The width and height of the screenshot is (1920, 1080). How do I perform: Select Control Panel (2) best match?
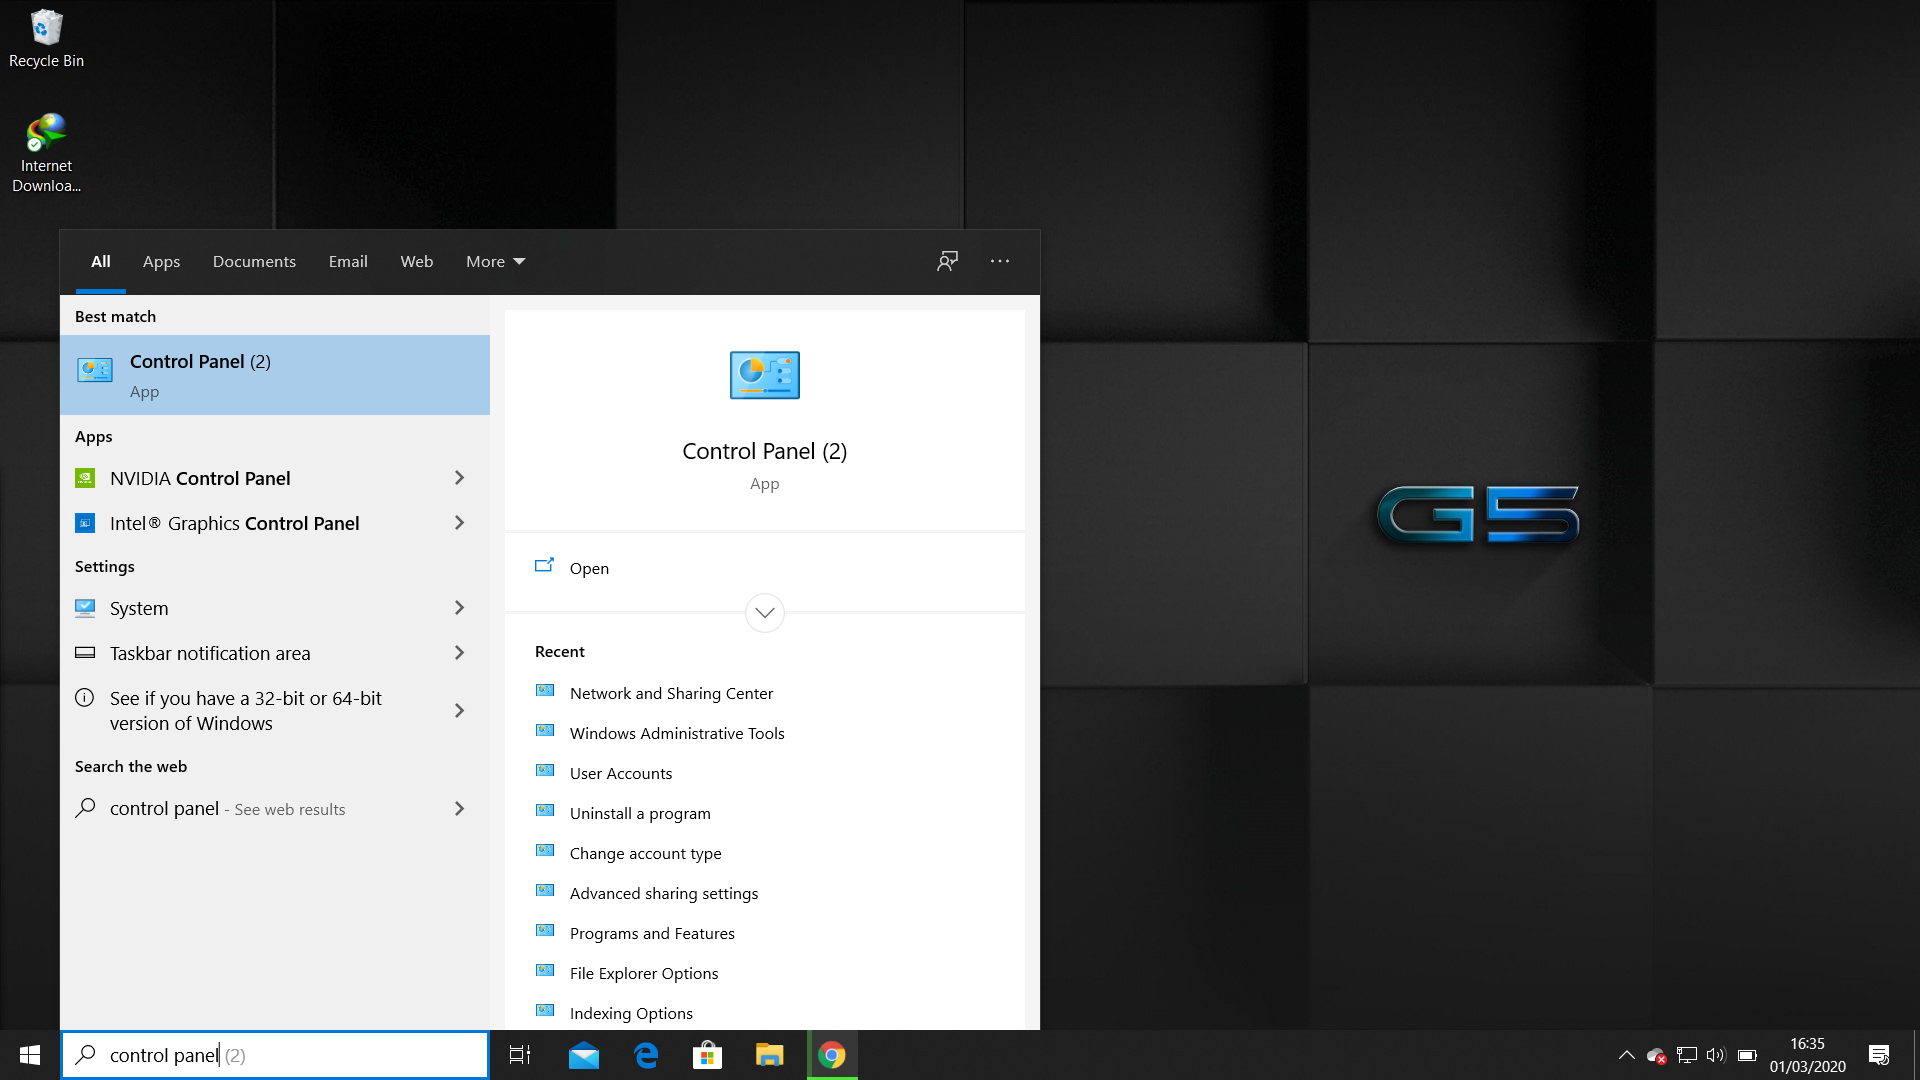coord(275,375)
